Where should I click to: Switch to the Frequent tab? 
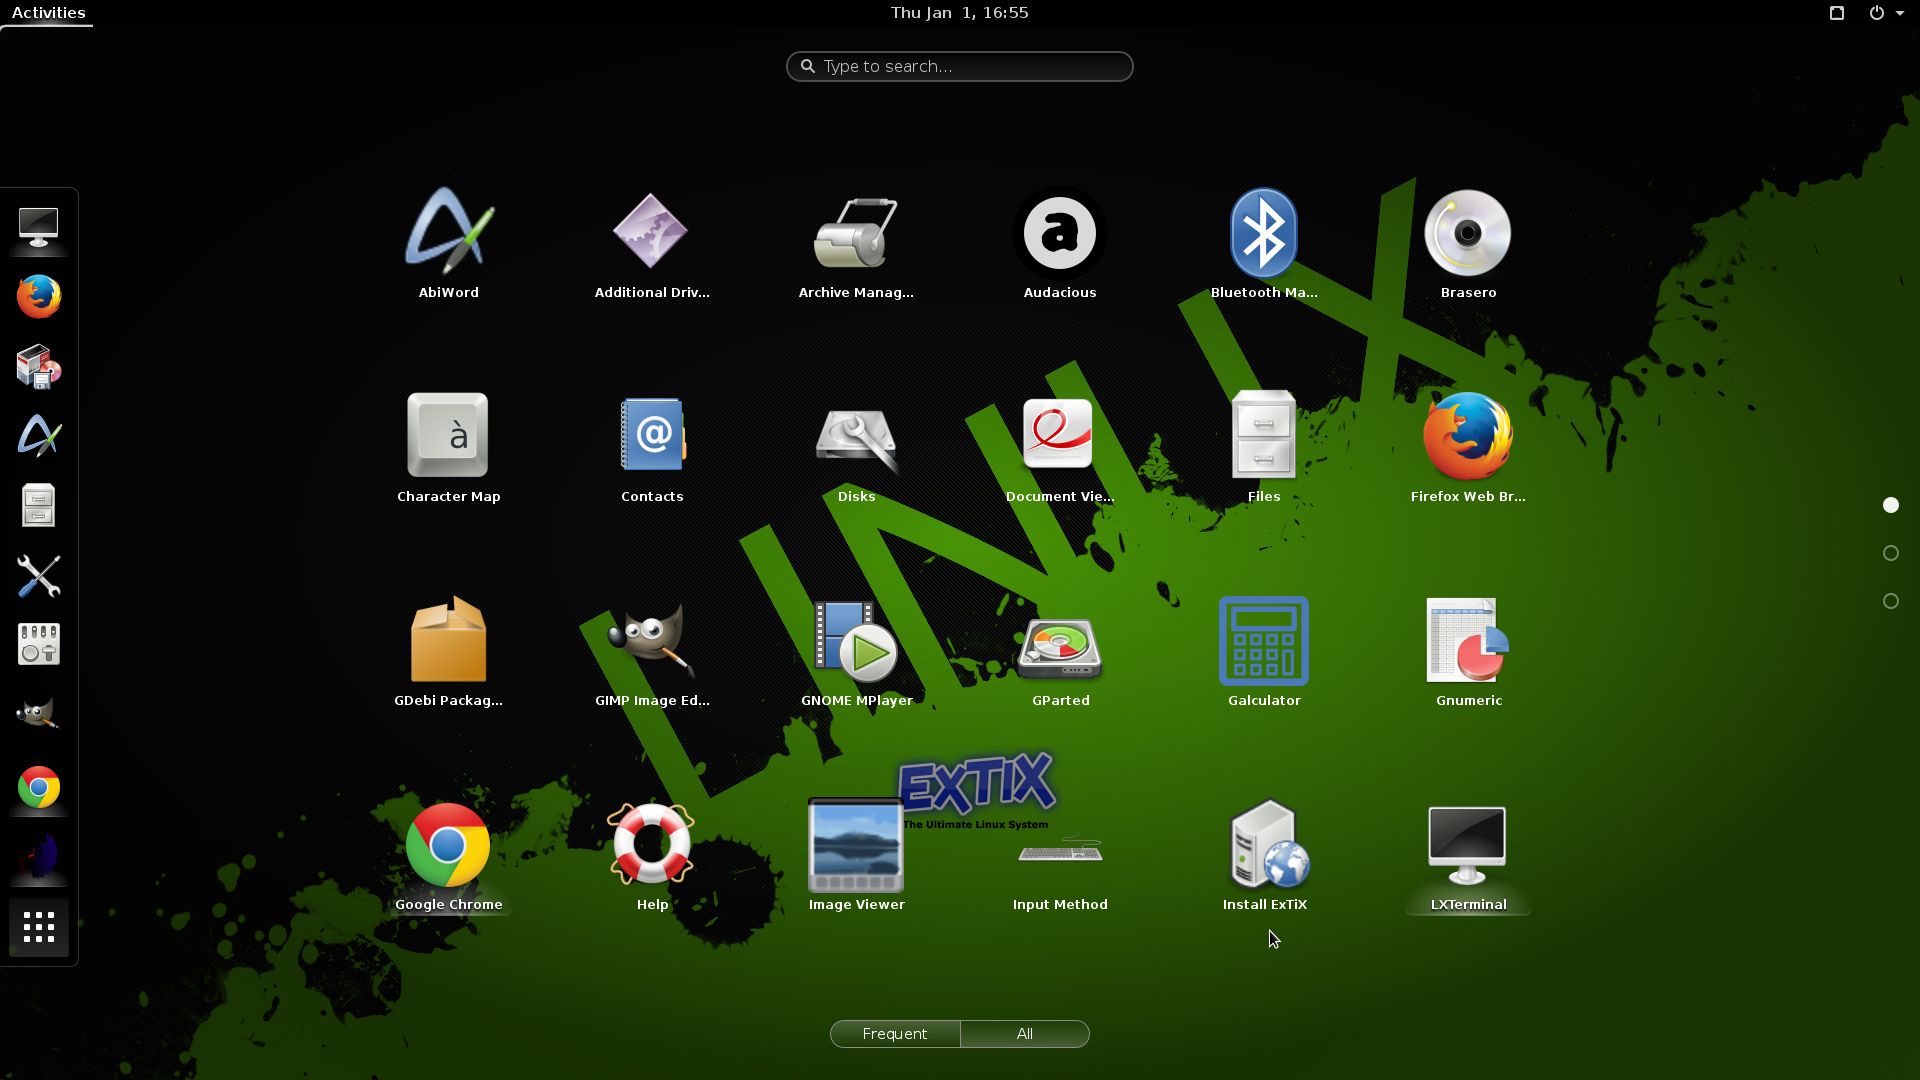pyautogui.click(x=895, y=1034)
